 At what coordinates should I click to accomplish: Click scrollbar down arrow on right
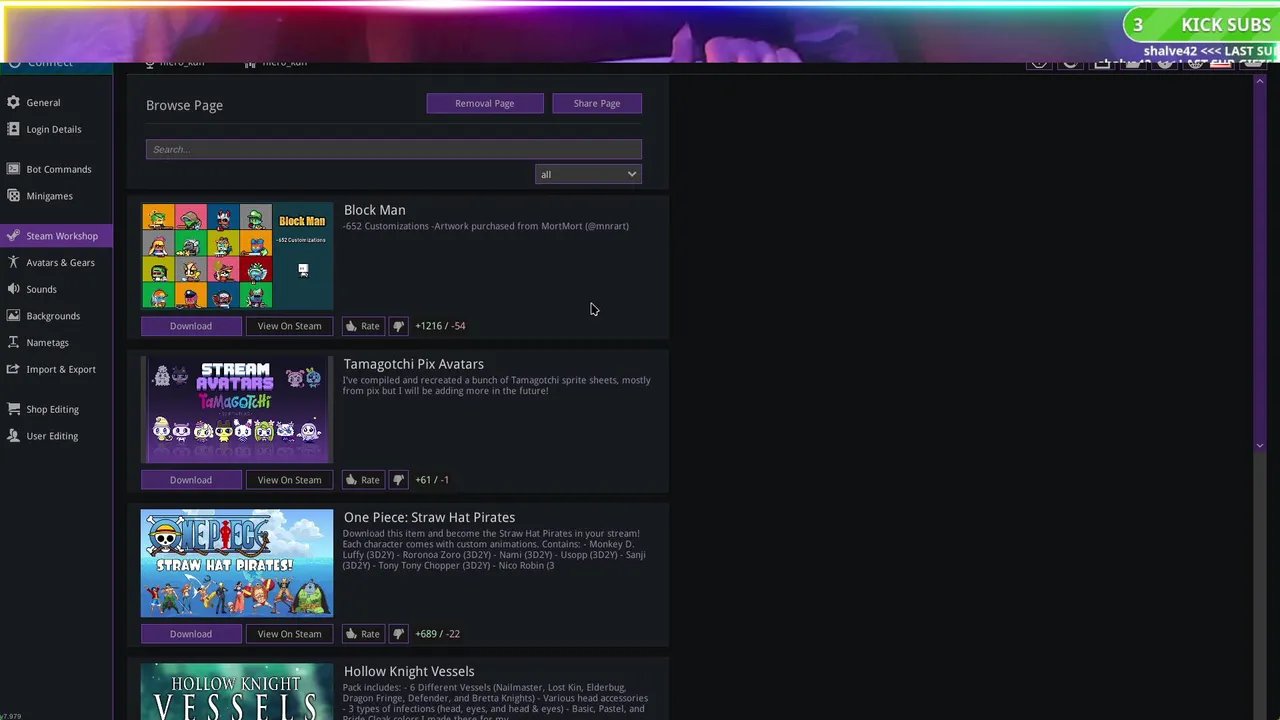pyautogui.click(x=1260, y=445)
